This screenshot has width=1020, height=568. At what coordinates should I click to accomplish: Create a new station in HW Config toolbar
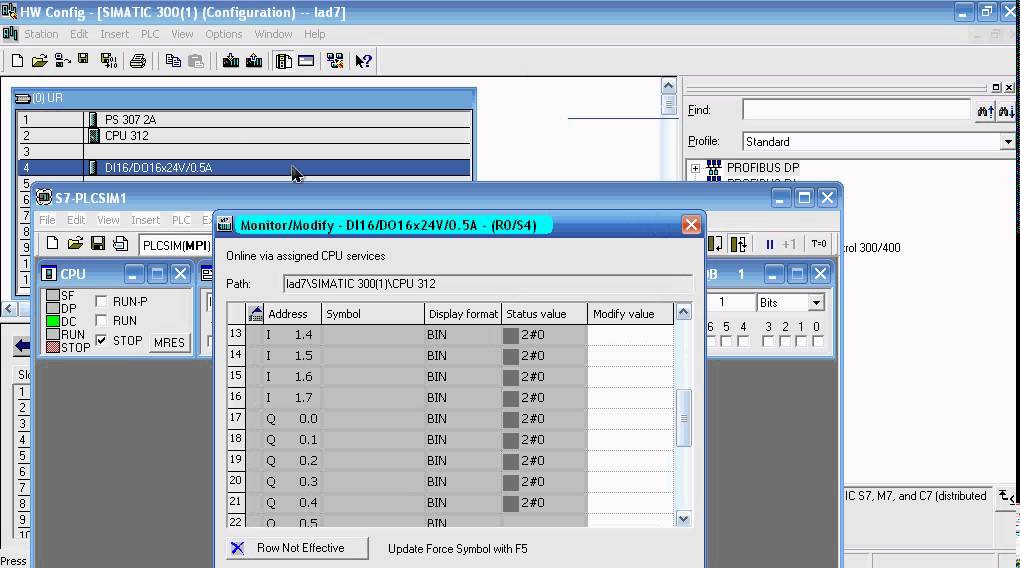18,61
